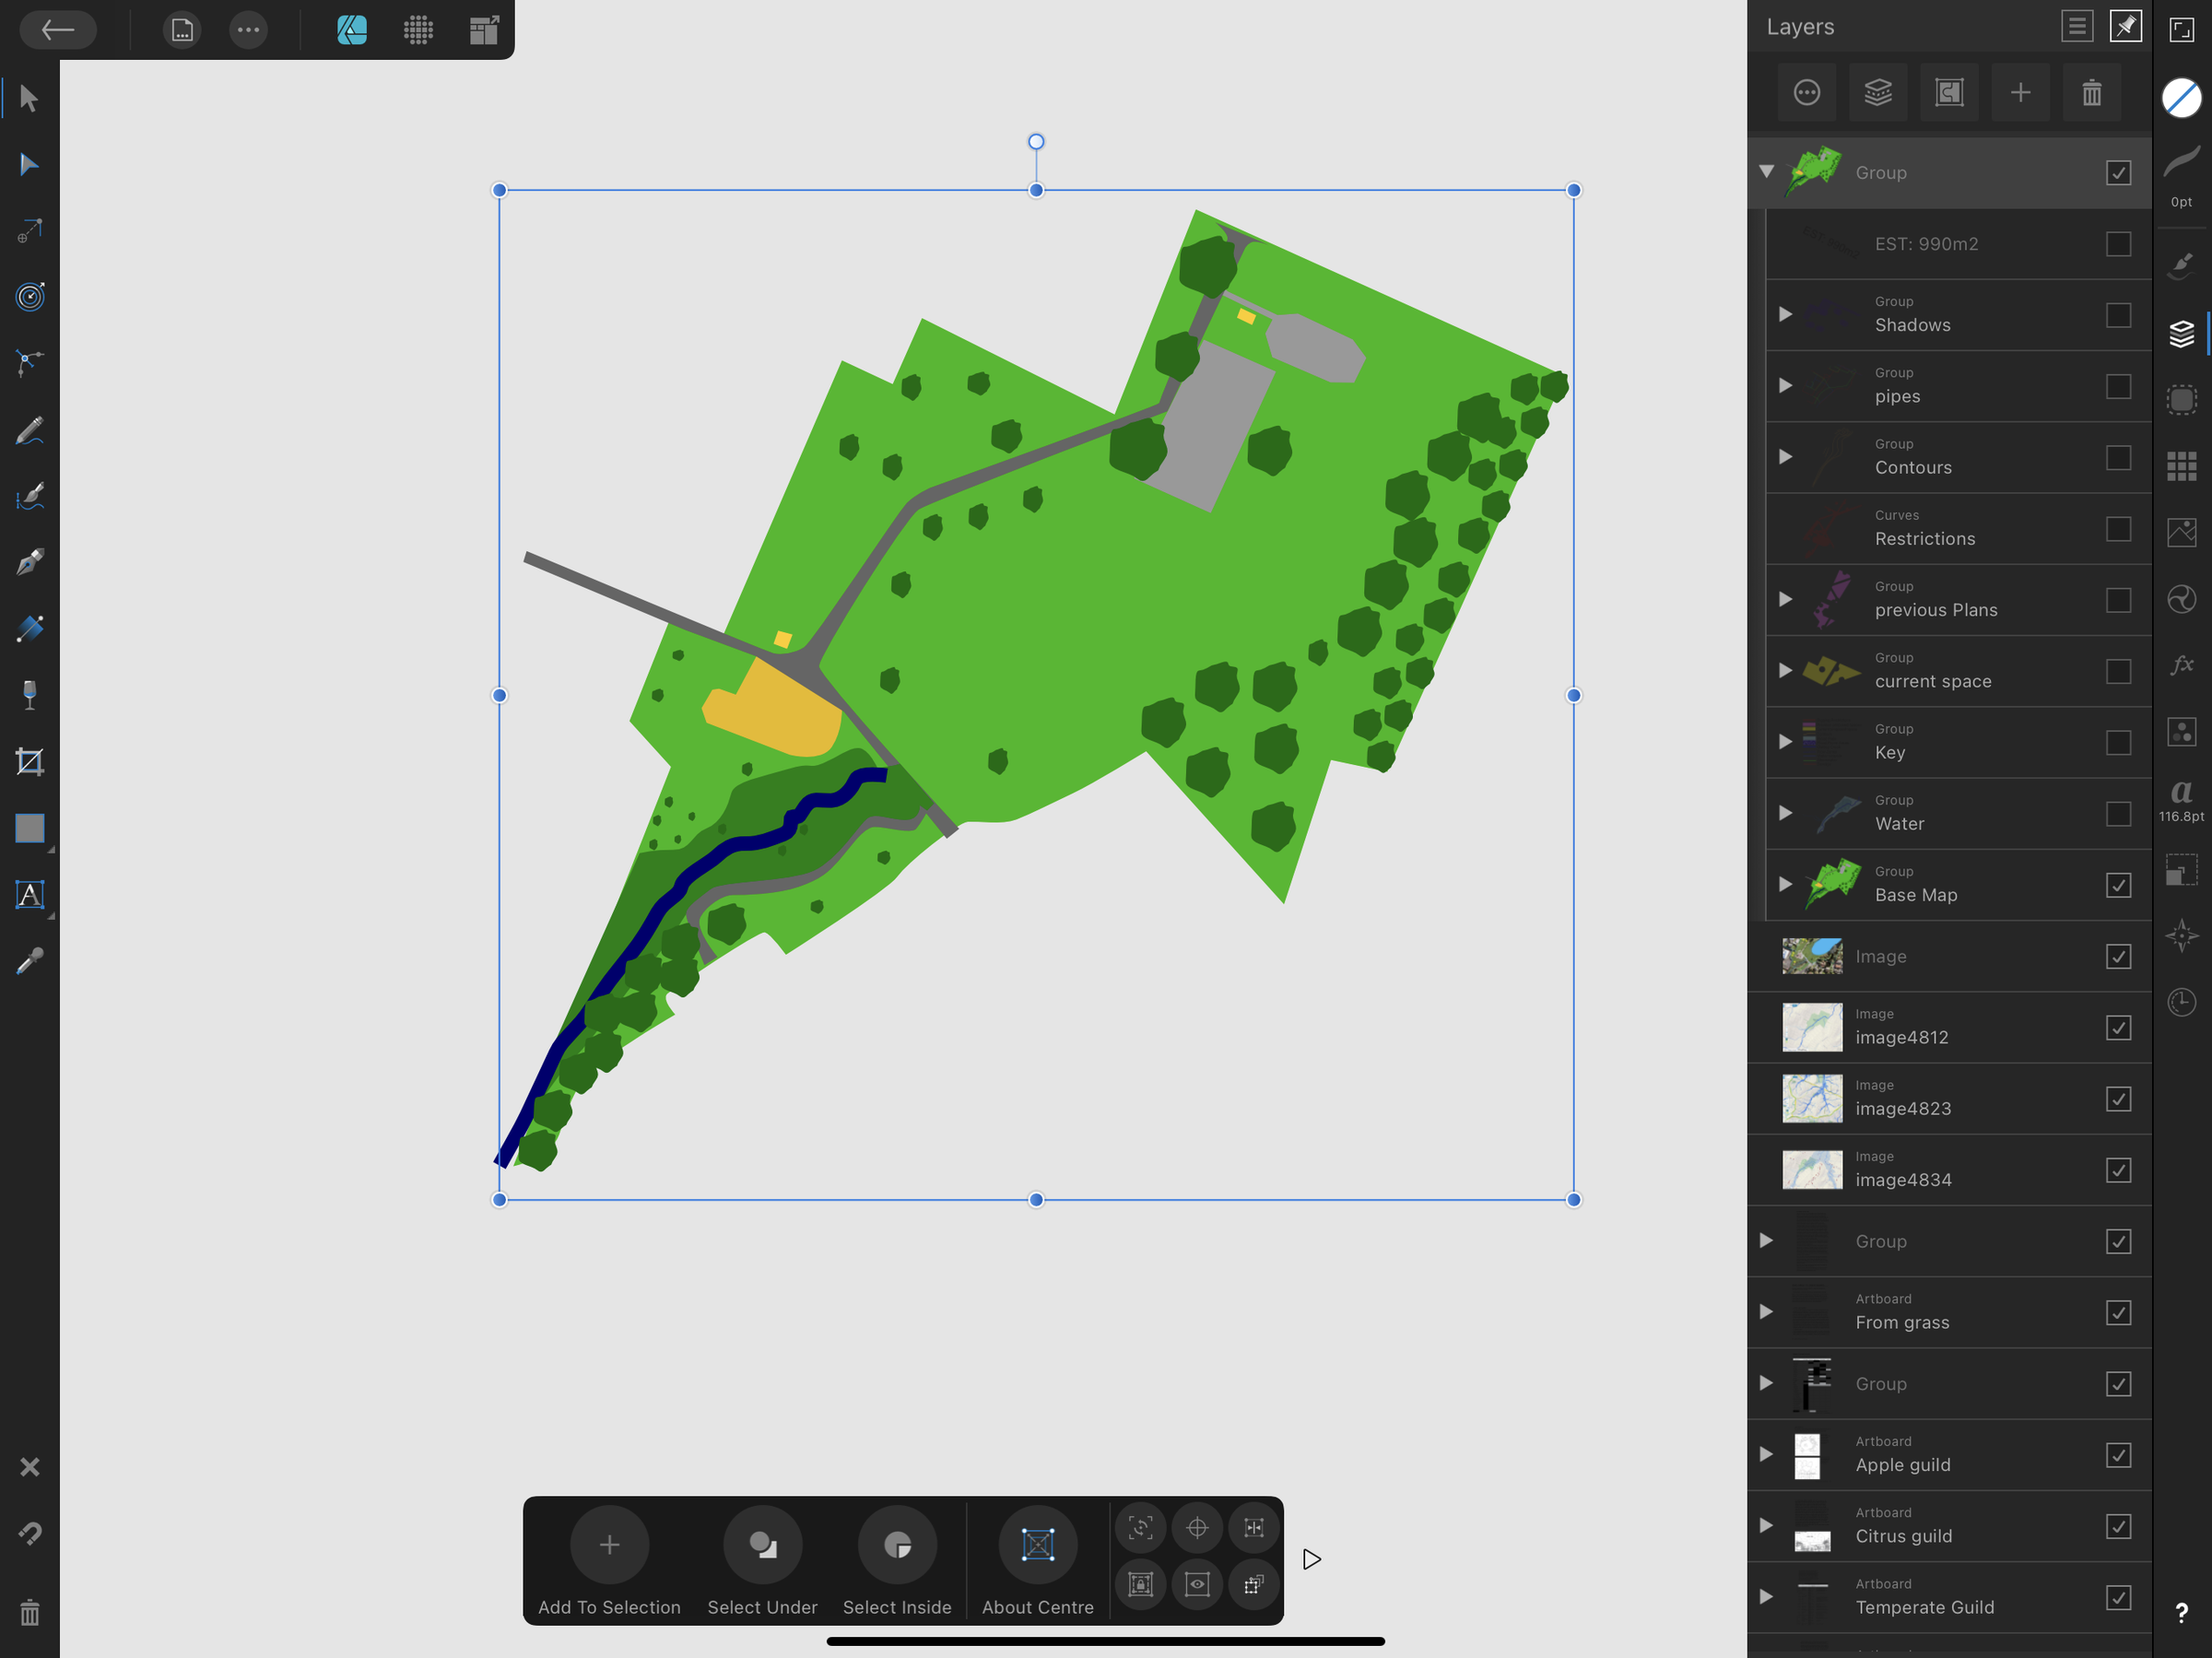Show the Water group layer
The height and width of the screenshot is (1658, 2212).
pyautogui.click(x=2120, y=814)
